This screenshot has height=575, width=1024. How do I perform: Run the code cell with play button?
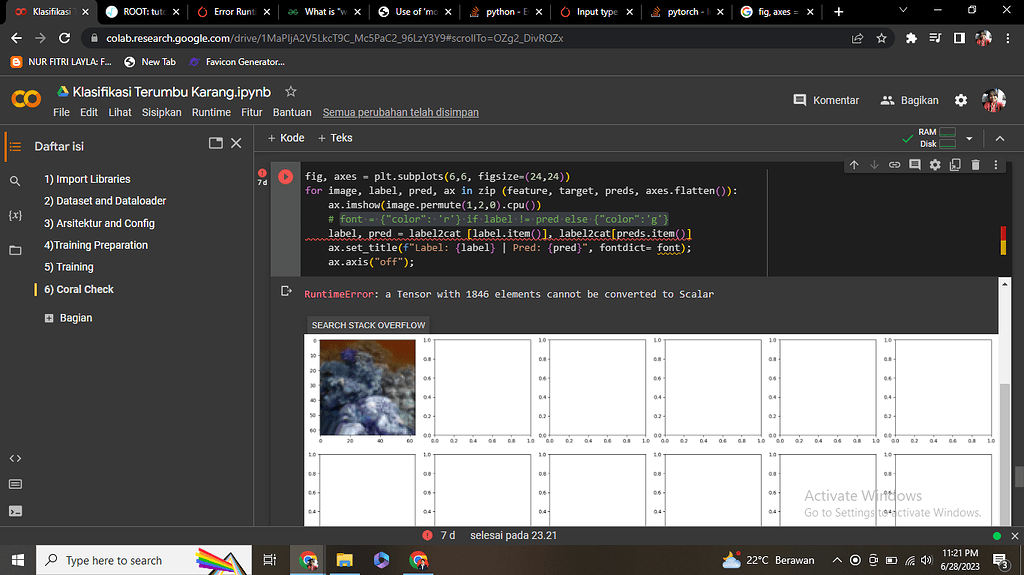point(285,176)
